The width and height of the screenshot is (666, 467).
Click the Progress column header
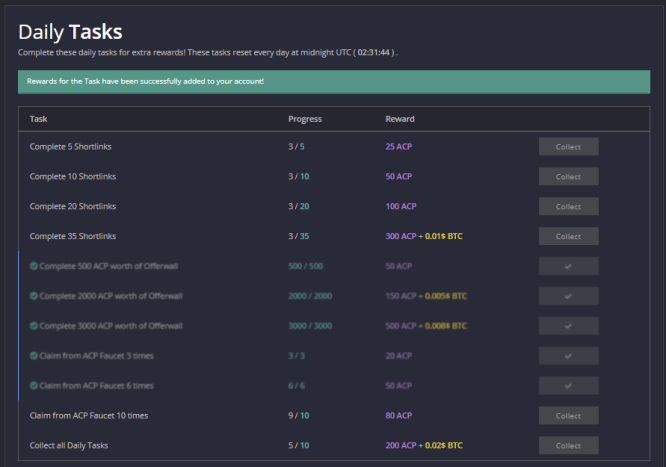[x=305, y=119]
